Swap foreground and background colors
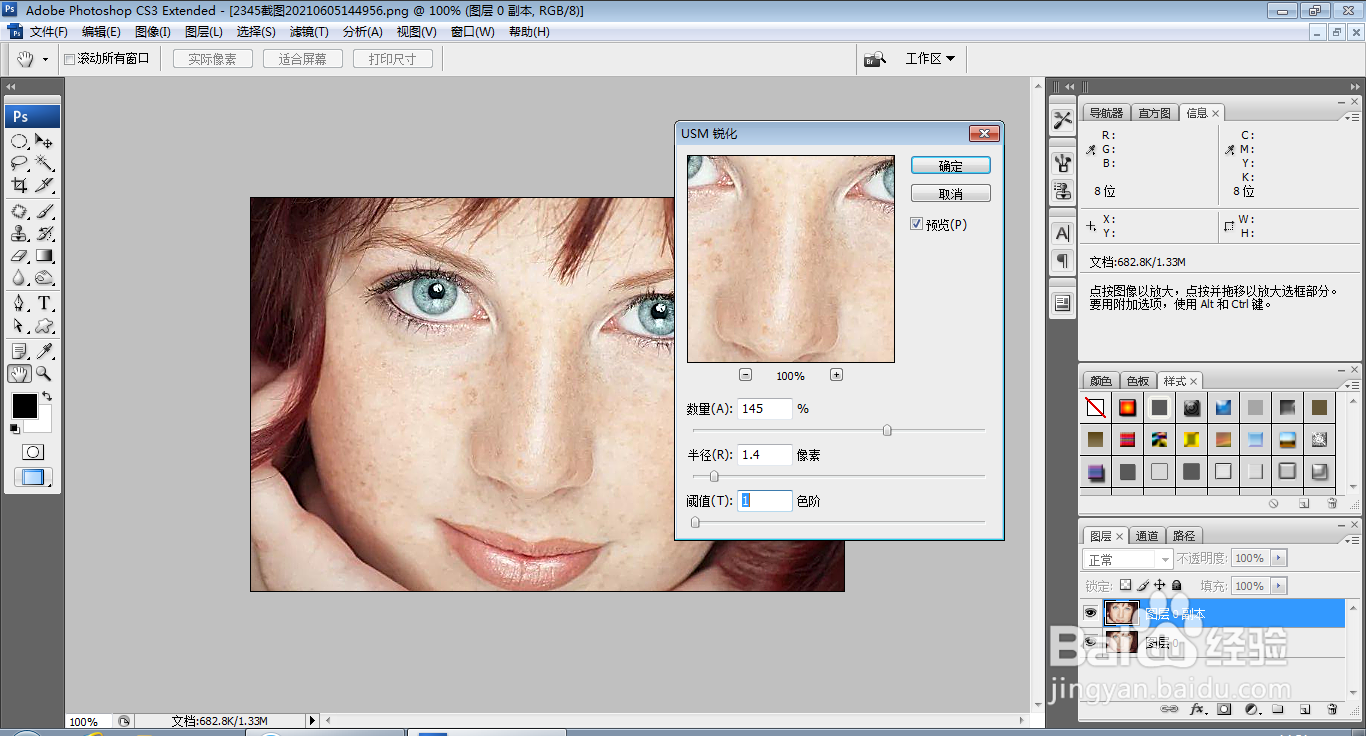The height and width of the screenshot is (736, 1366). (46, 397)
